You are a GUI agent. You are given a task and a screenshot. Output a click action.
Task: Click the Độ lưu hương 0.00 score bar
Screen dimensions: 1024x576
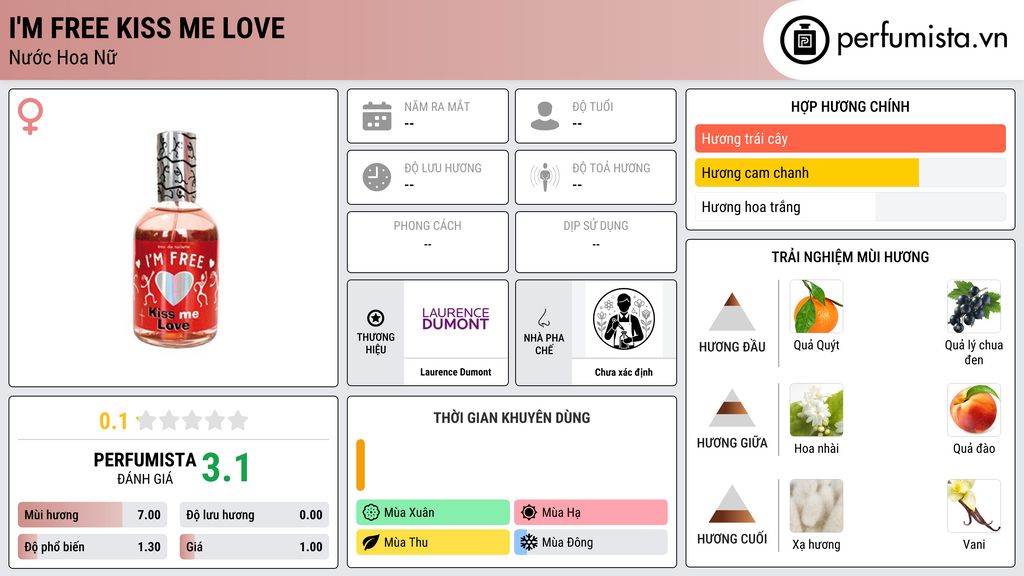click(254, 515)
